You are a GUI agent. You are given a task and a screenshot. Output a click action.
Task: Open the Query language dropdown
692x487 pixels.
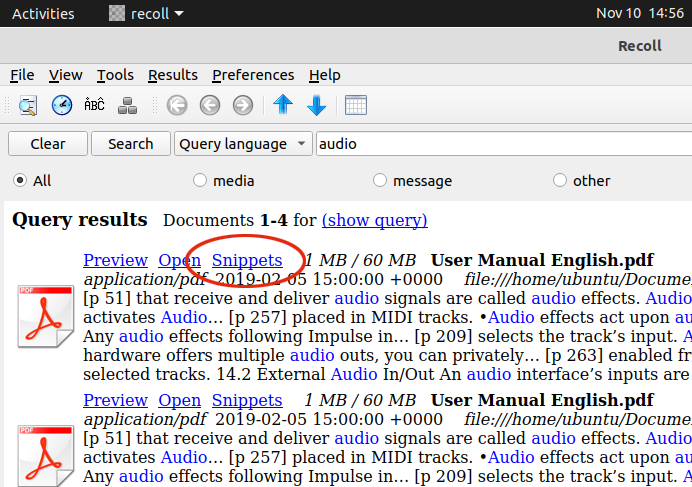[x=243, y=144]
